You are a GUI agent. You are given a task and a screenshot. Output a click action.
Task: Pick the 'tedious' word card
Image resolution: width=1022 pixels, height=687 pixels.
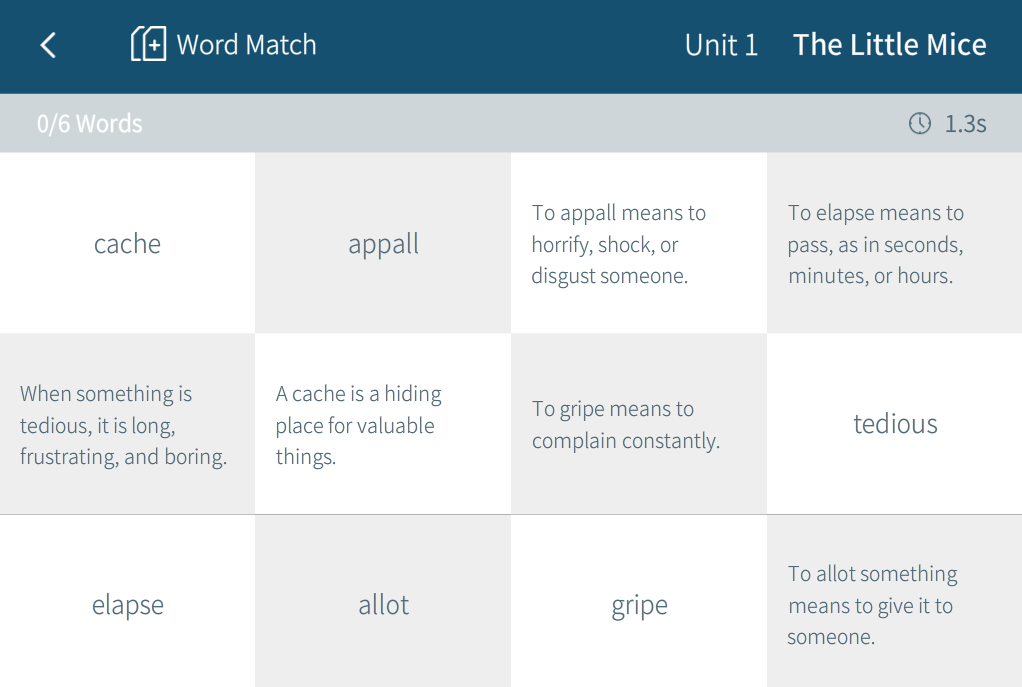(895, 424)
